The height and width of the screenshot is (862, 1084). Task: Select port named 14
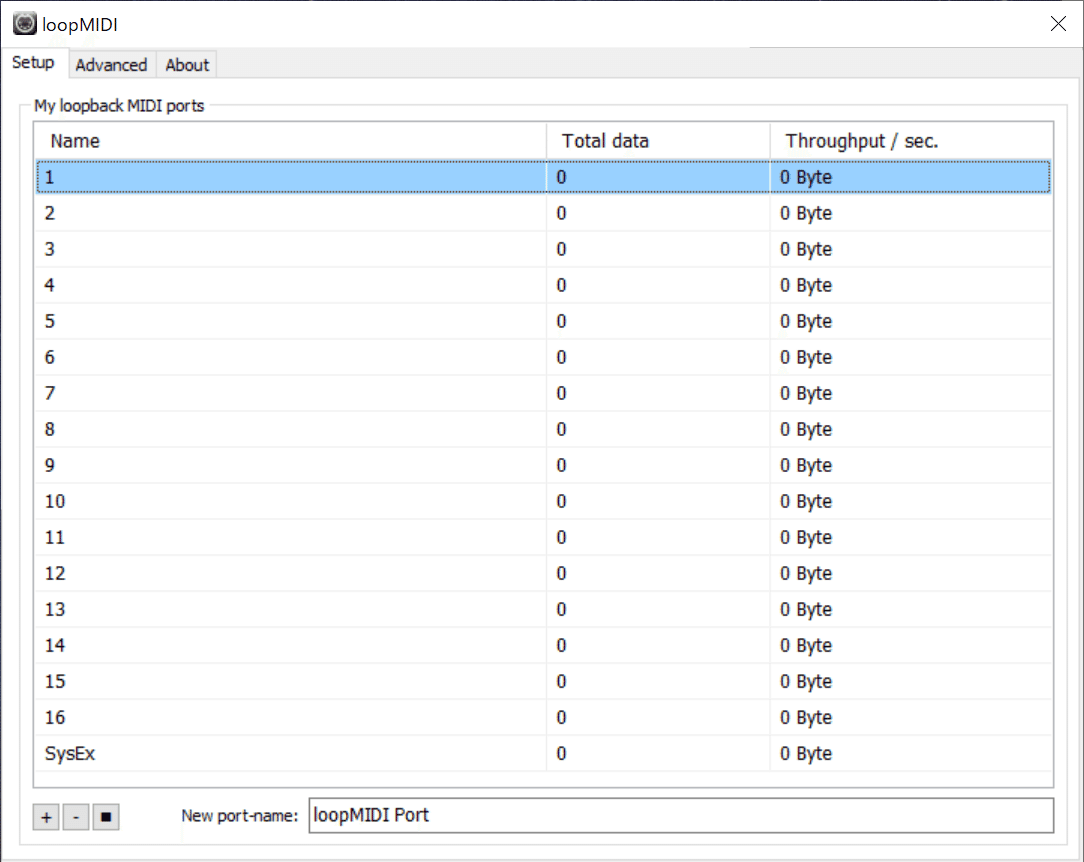coord(543,645)
